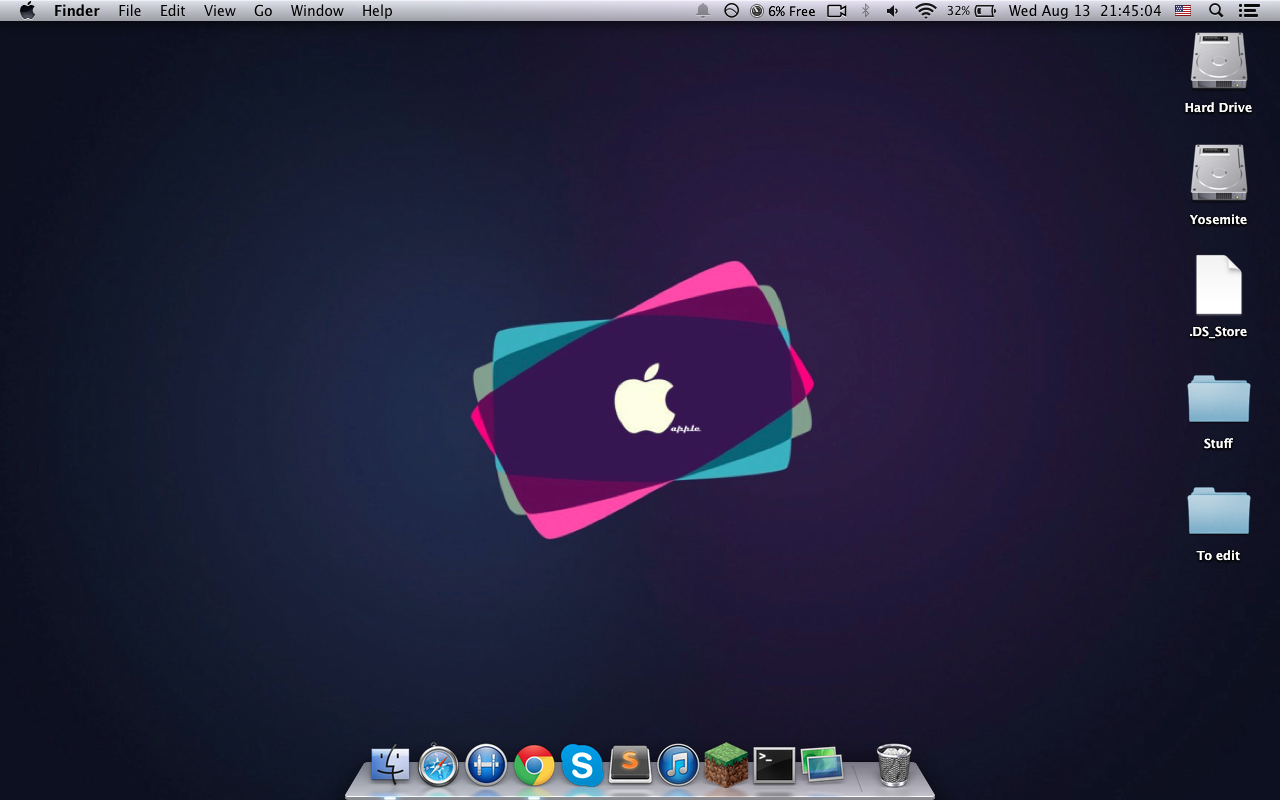
Task: Show Notification Center list icon
Action: pos(1248,11)
